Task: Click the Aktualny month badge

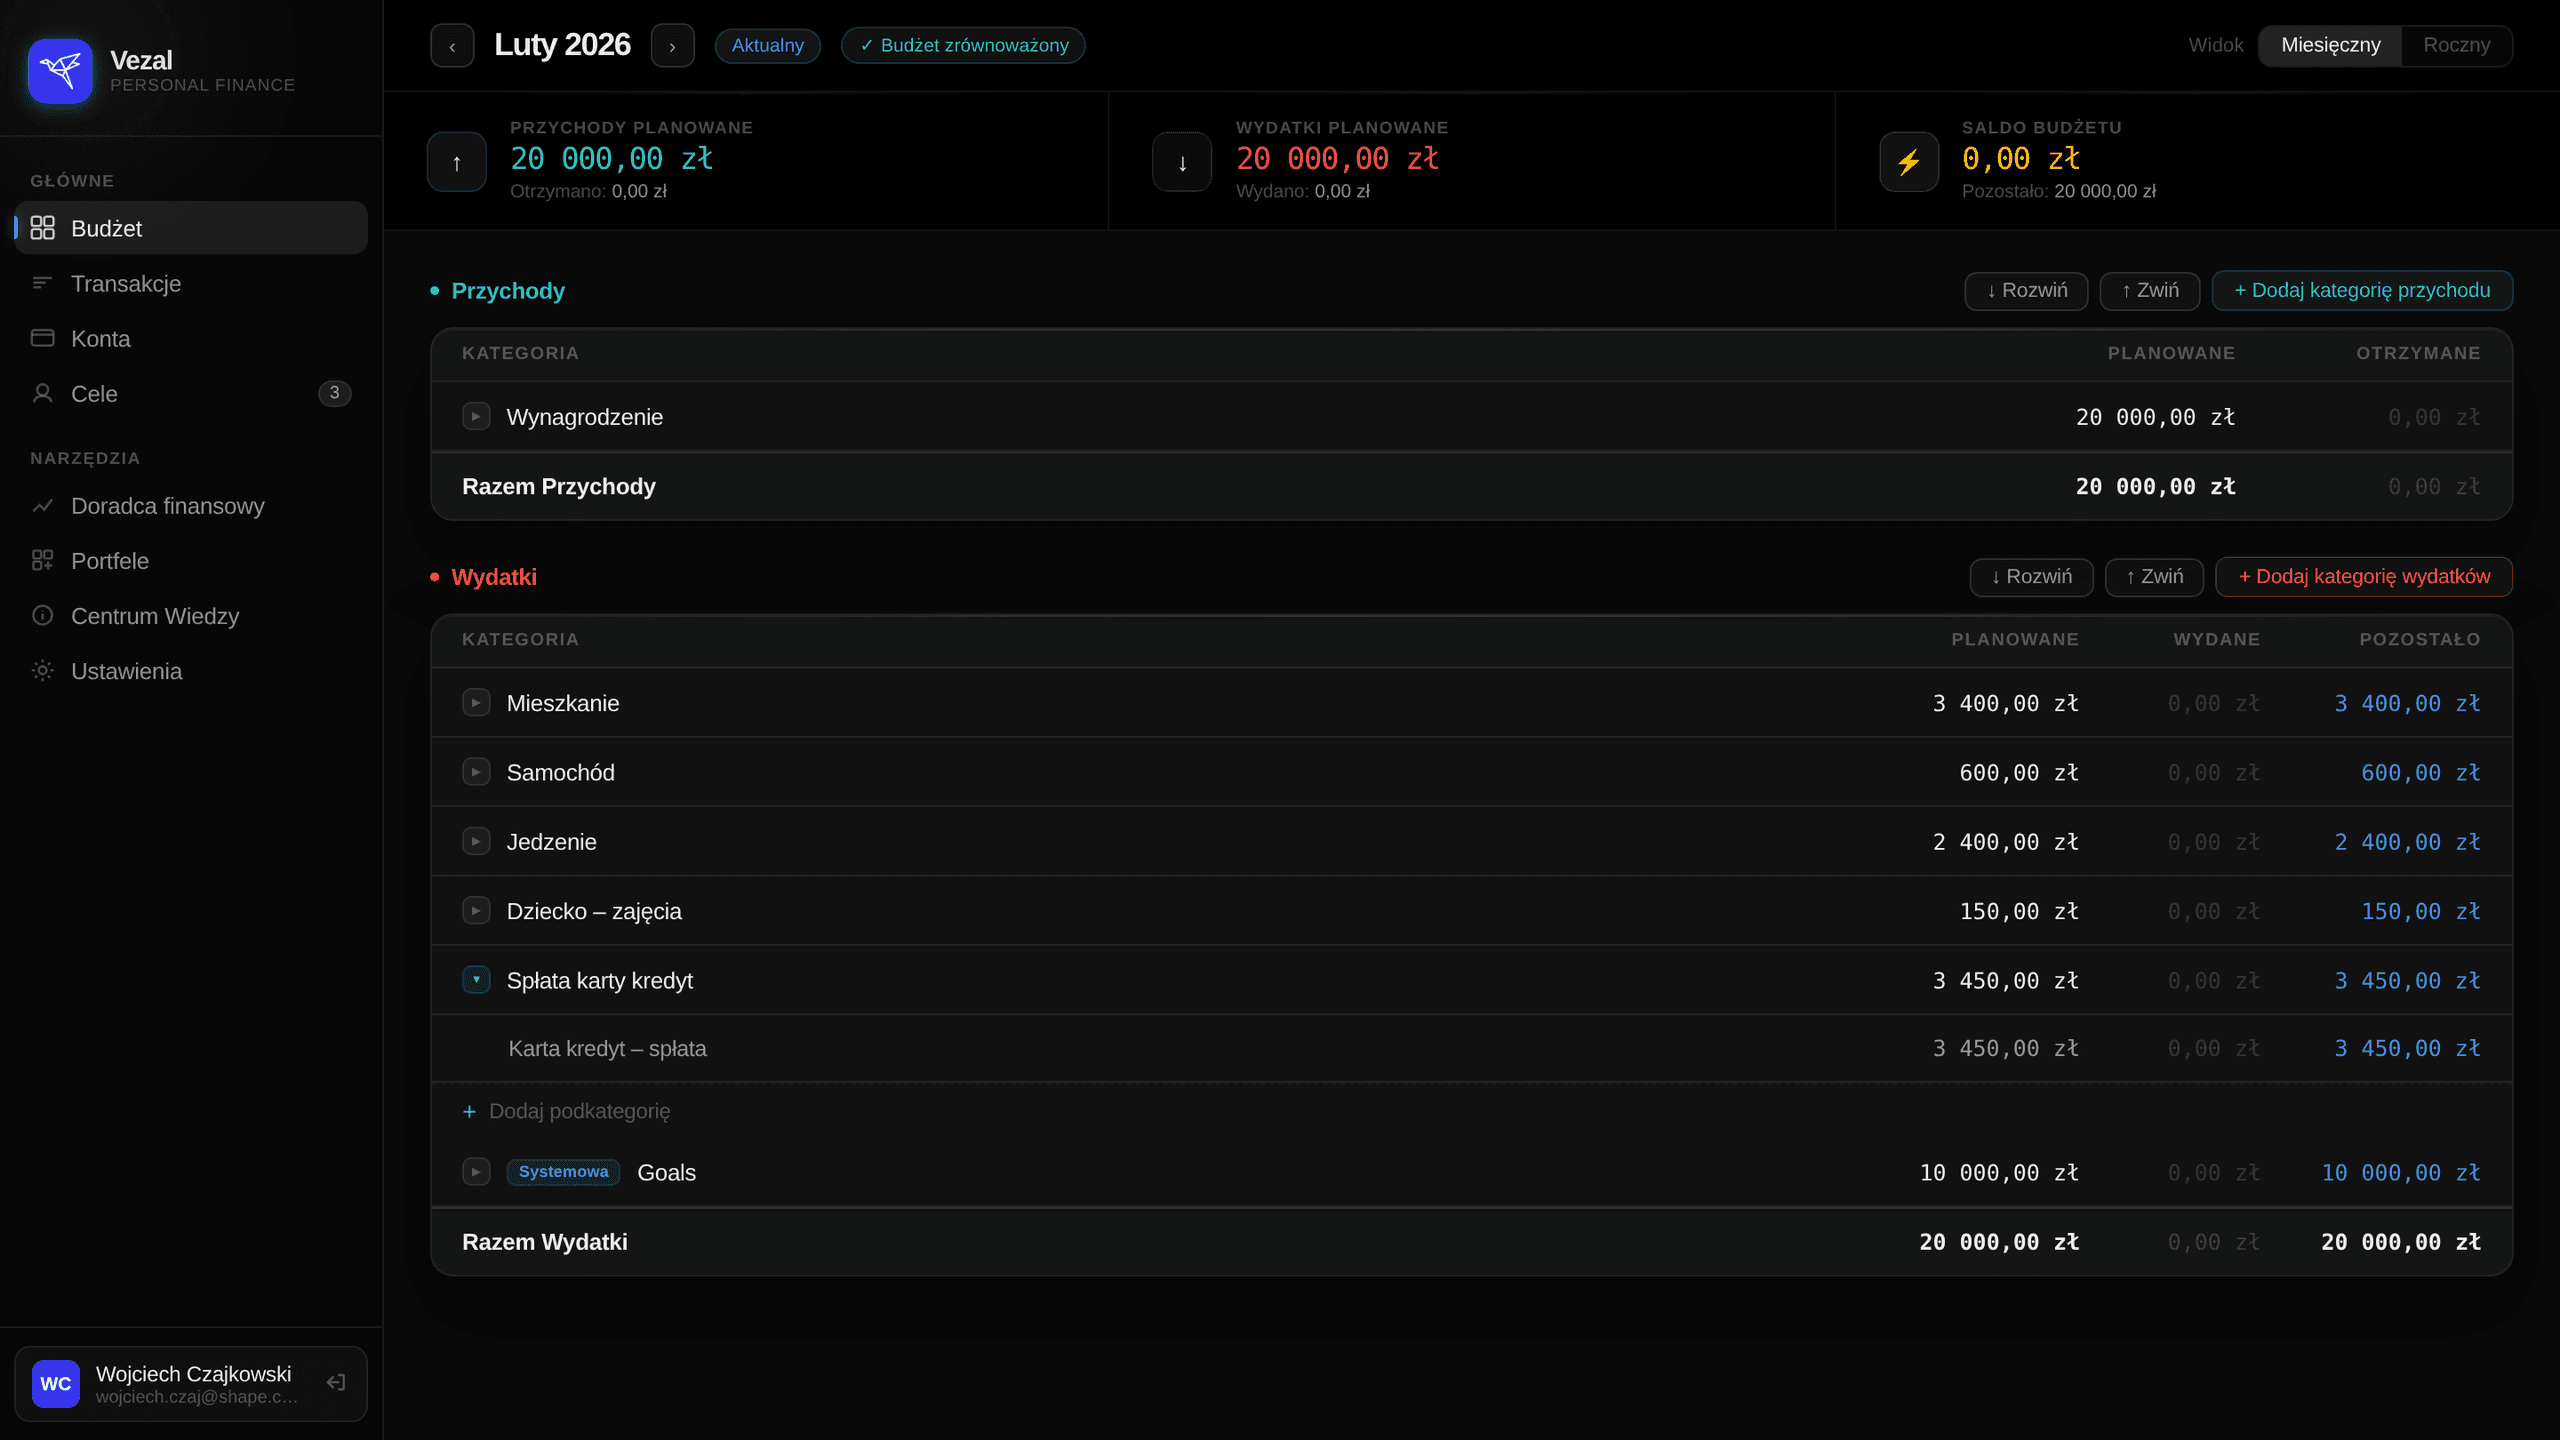Action: pyautogui.click(x=767, y=46)
